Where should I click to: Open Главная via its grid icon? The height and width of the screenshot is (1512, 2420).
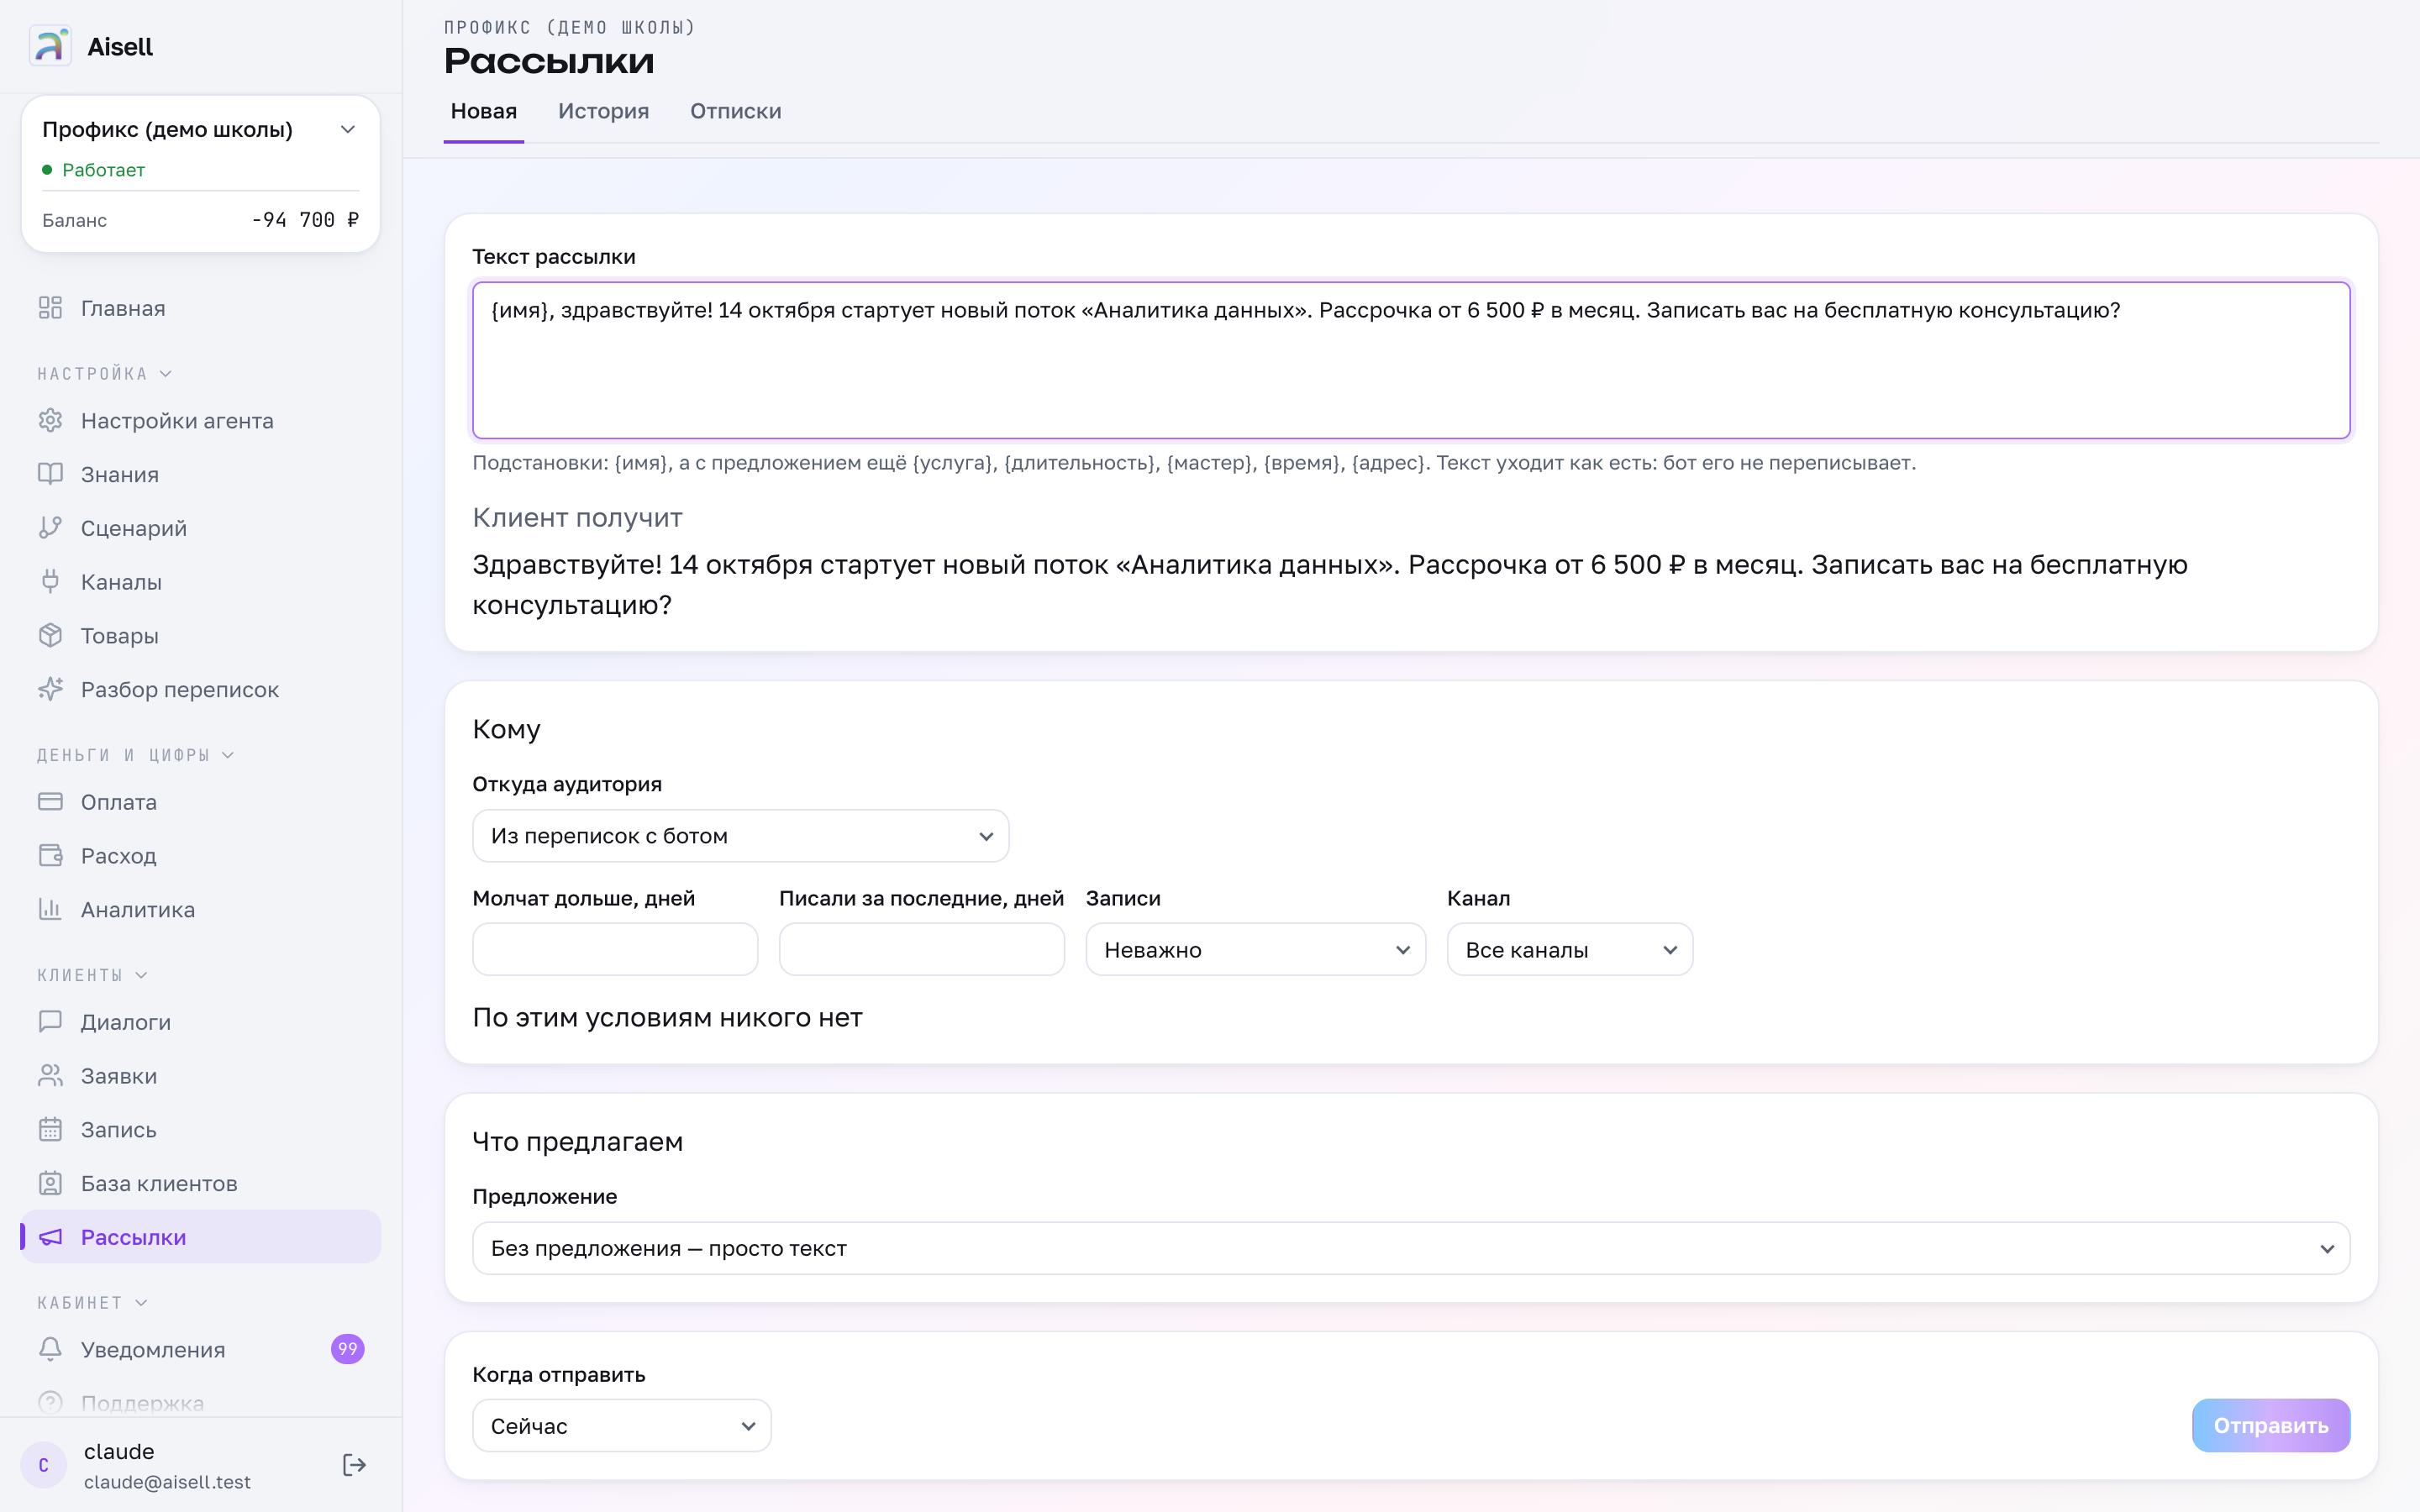pyautogui.click(x=50, y=308)
